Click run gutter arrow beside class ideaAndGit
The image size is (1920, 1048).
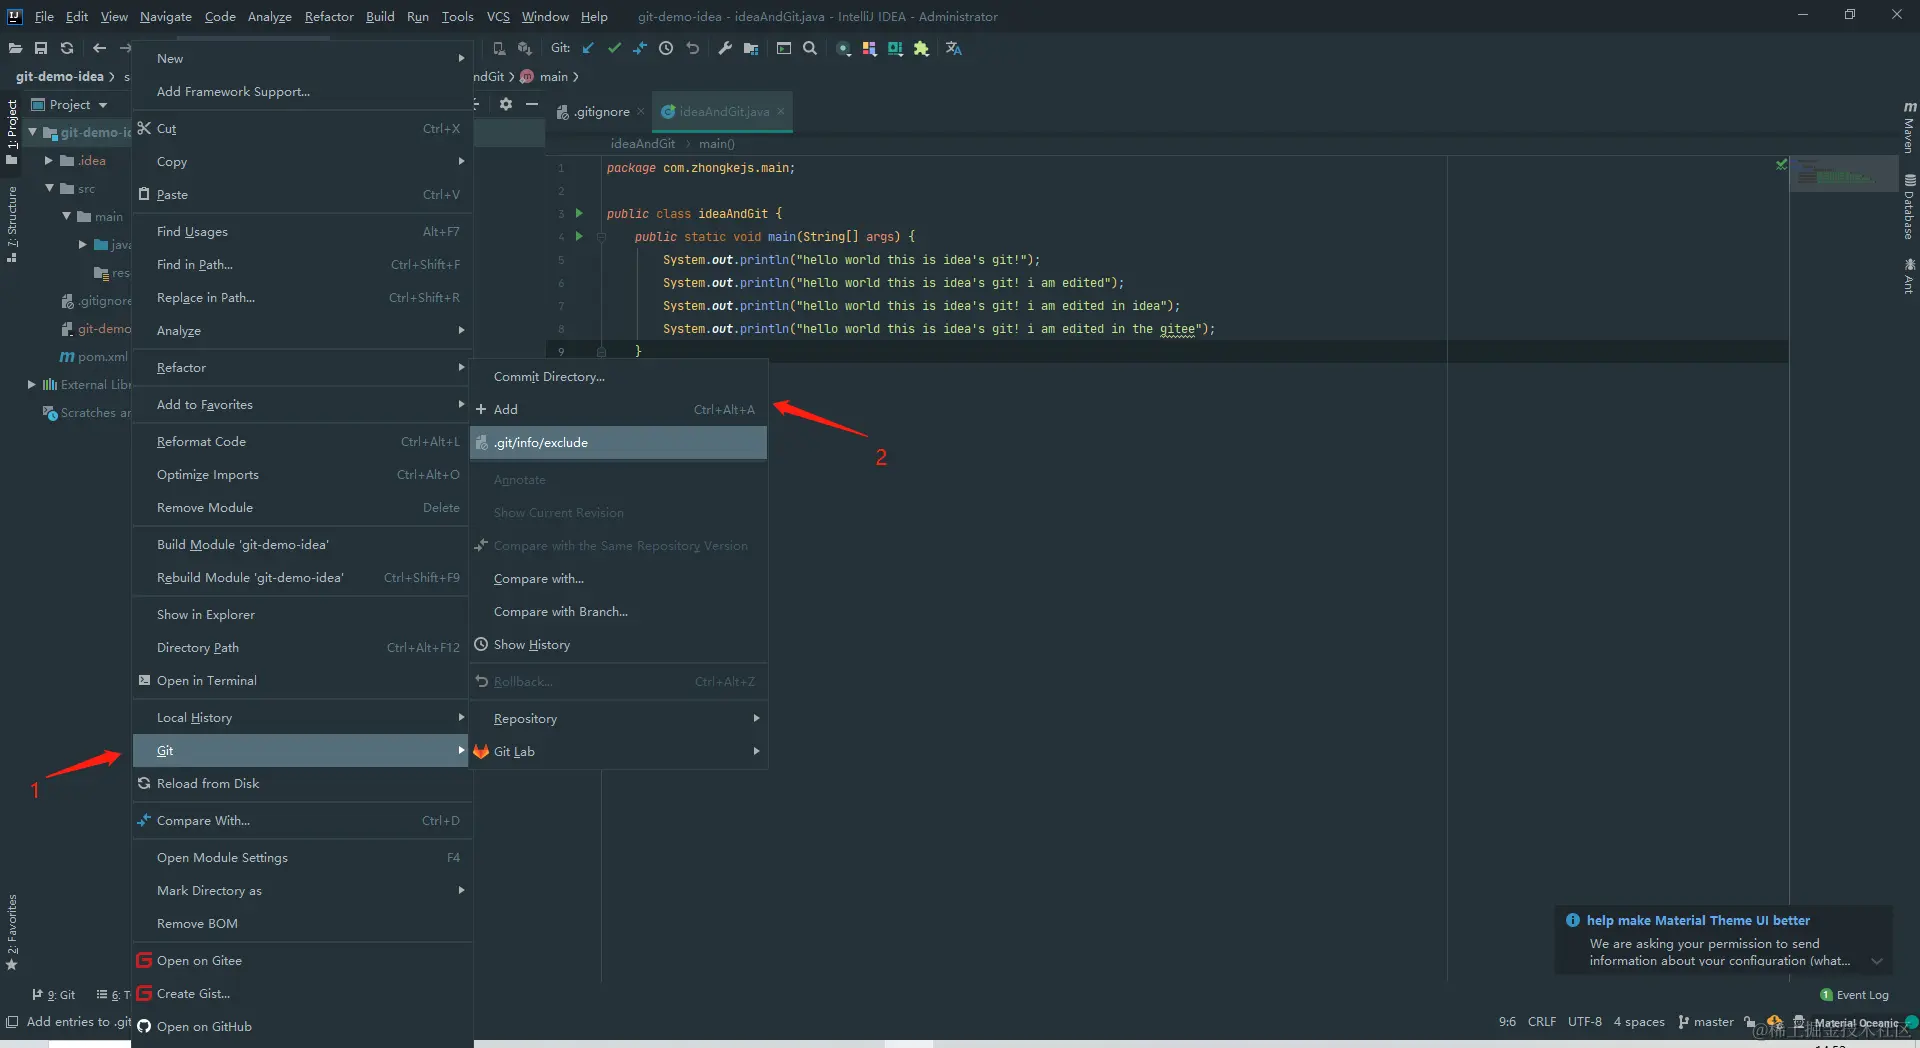[x=579, y=213]
